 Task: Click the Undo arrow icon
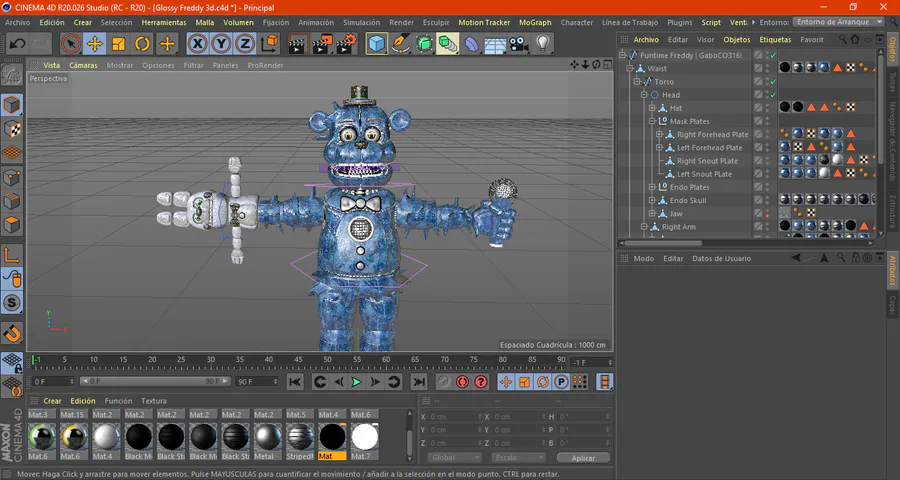point(17,43)
